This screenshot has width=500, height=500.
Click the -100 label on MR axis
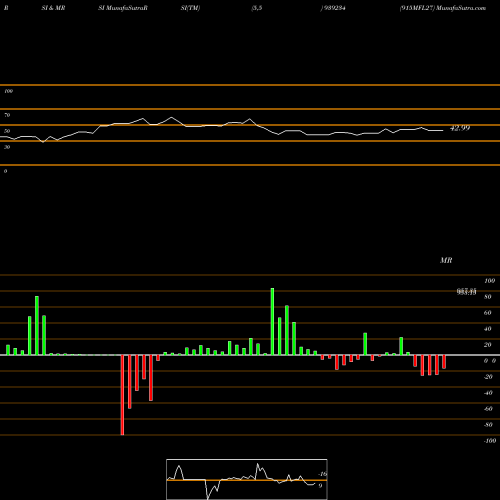click(490, 441)
